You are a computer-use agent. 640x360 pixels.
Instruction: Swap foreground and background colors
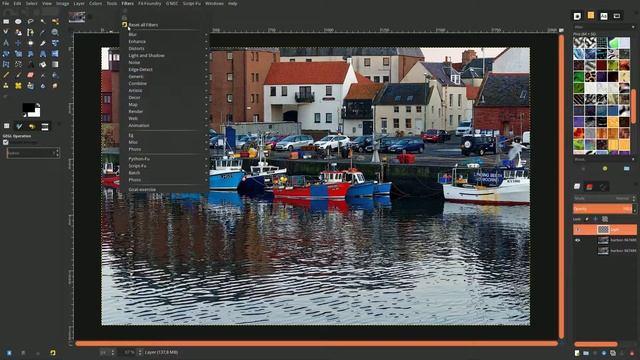pos(38,105)
